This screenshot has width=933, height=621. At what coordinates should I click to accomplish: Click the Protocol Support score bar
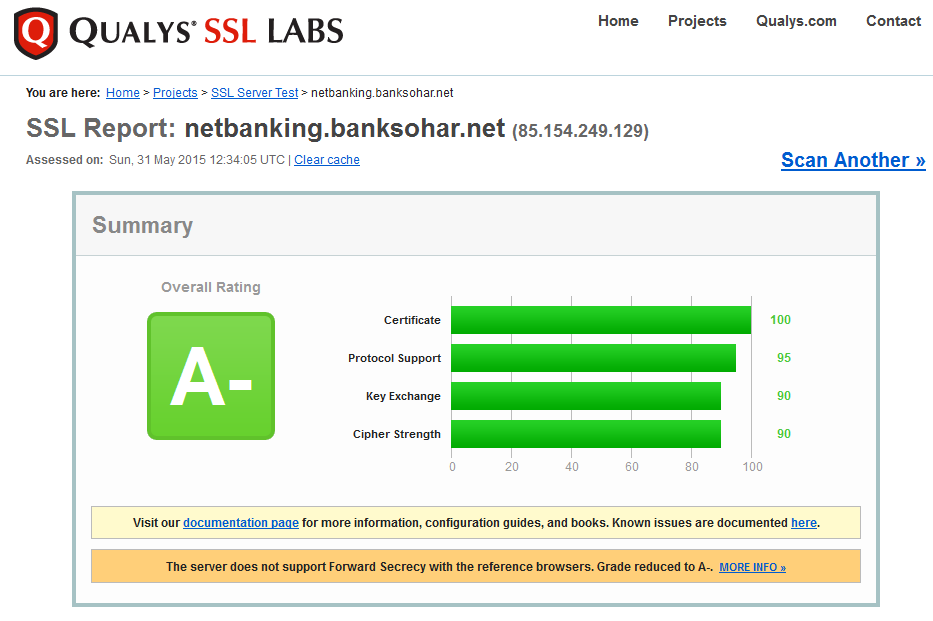[x=593, y=358]
